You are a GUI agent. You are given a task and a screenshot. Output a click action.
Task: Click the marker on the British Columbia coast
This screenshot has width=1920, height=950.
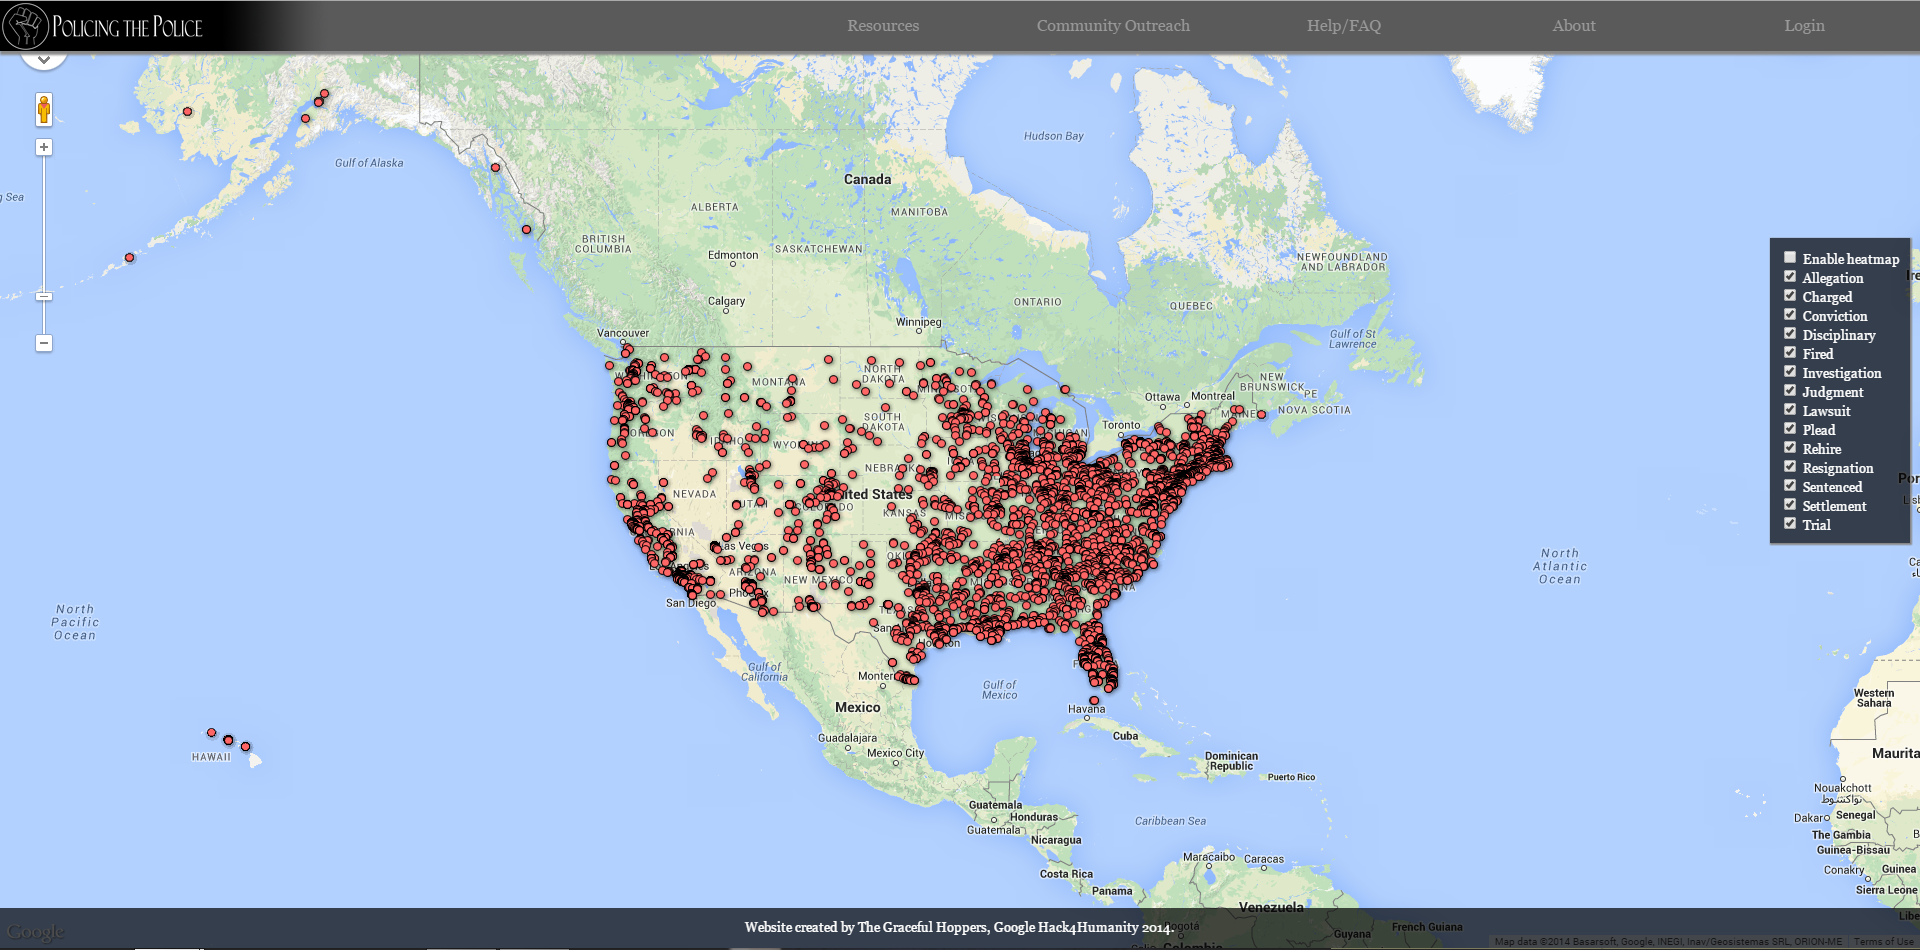[526, 230]
